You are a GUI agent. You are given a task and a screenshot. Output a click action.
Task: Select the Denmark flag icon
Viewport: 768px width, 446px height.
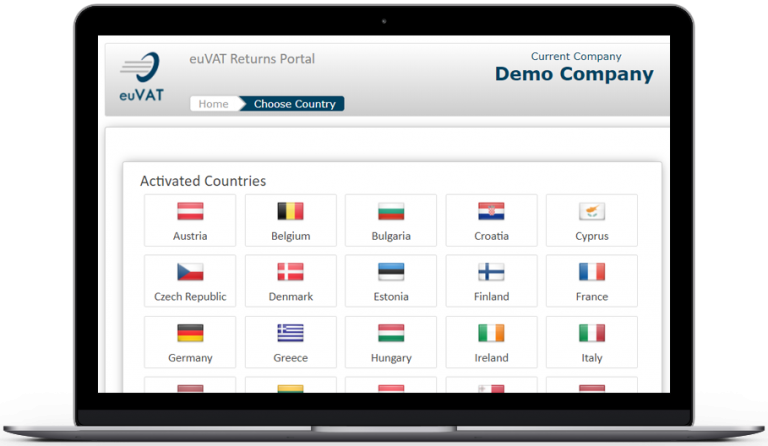tap(290, 272)
